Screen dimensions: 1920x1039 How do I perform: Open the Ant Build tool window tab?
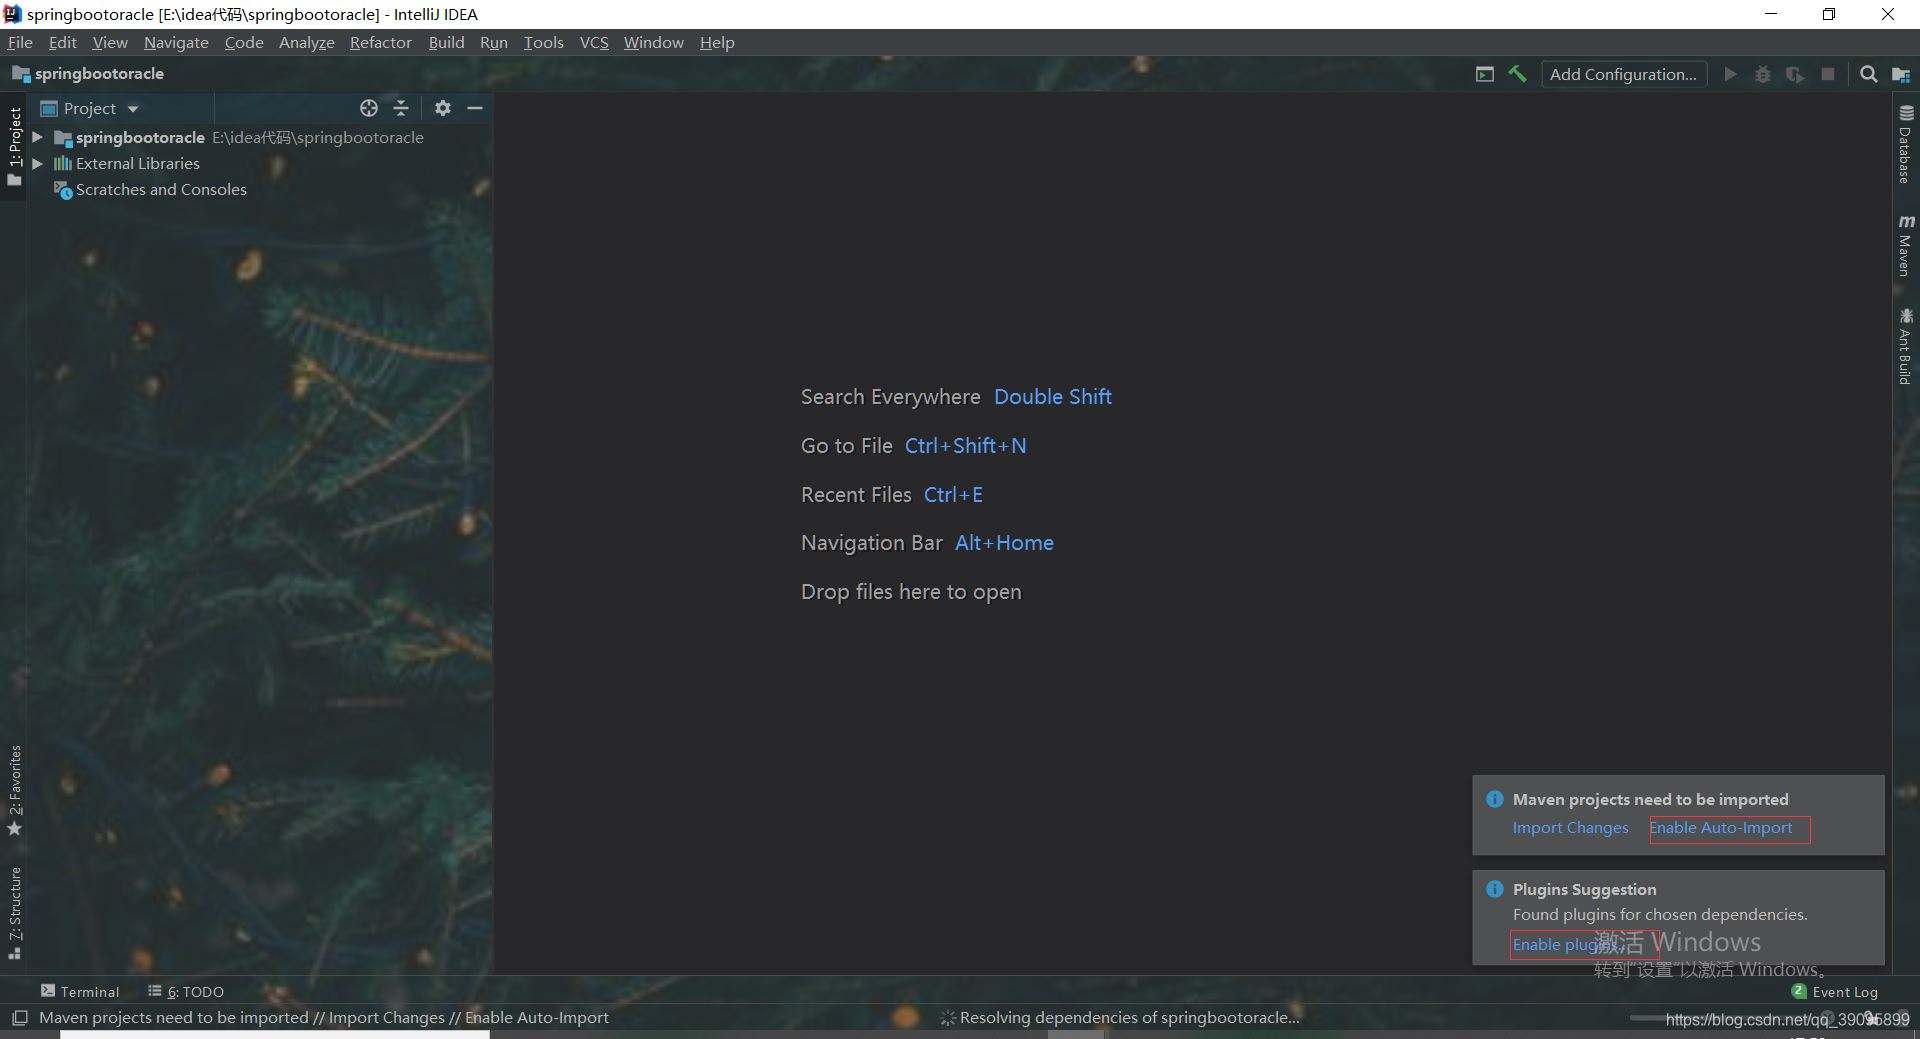click(1906, 346)
